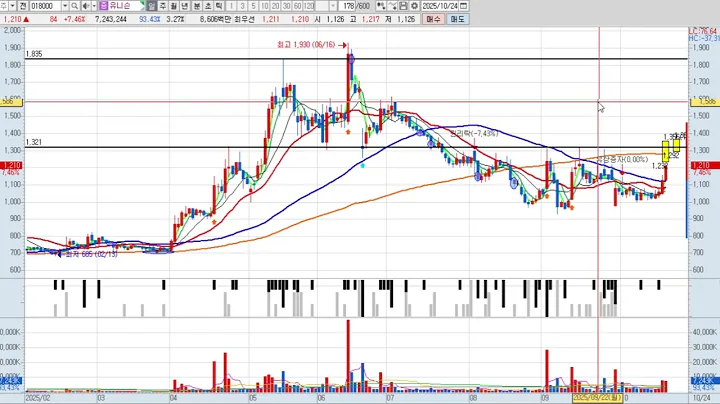Click the 매수 buy button
This screenshot has width=720, height=404.
click(433, 19)
